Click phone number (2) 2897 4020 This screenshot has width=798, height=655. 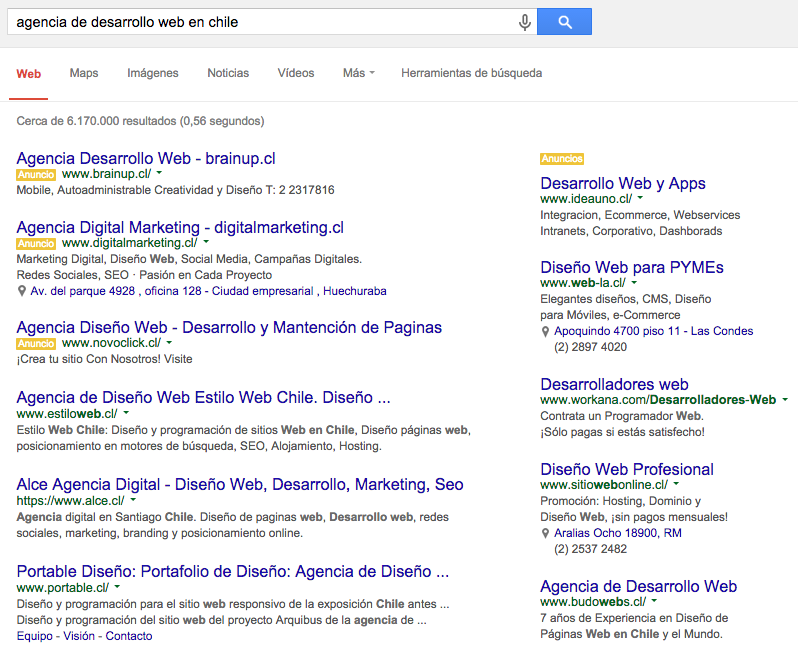(x=590, y=347)
